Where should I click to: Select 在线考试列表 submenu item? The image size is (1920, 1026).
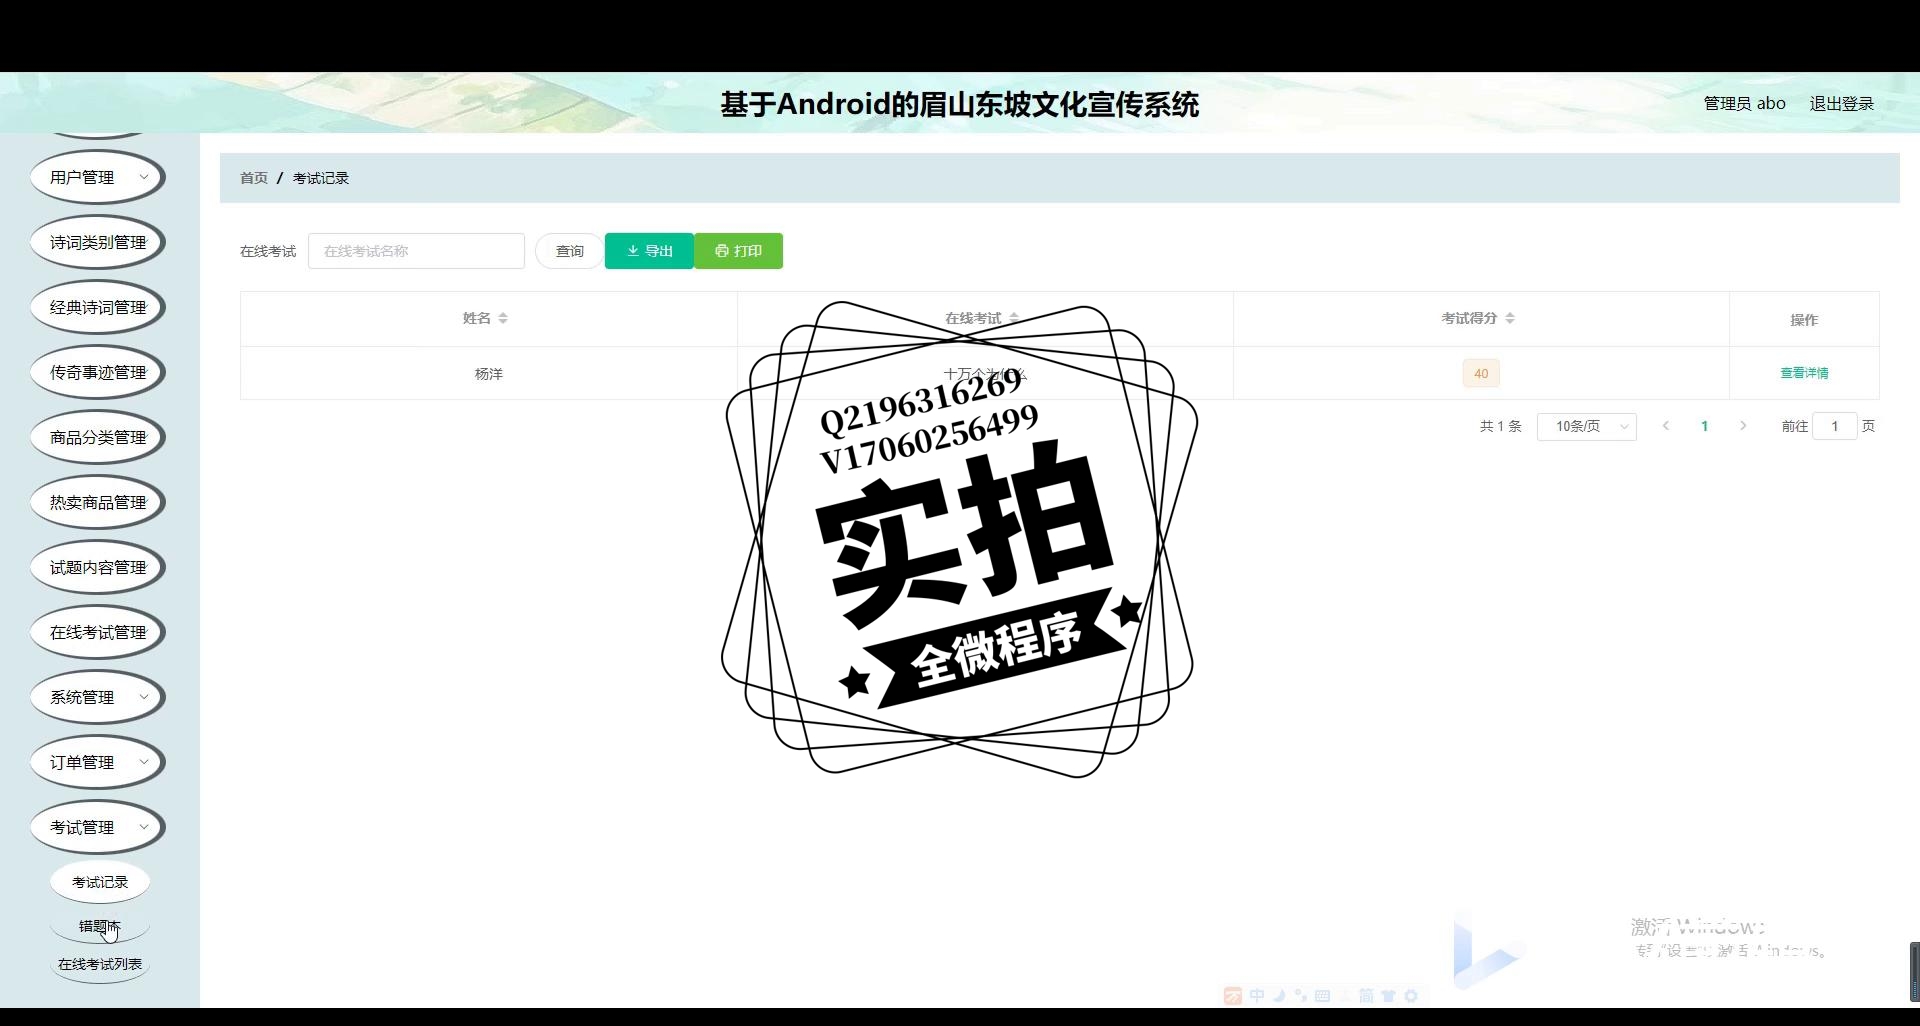[x=100, y=964]
